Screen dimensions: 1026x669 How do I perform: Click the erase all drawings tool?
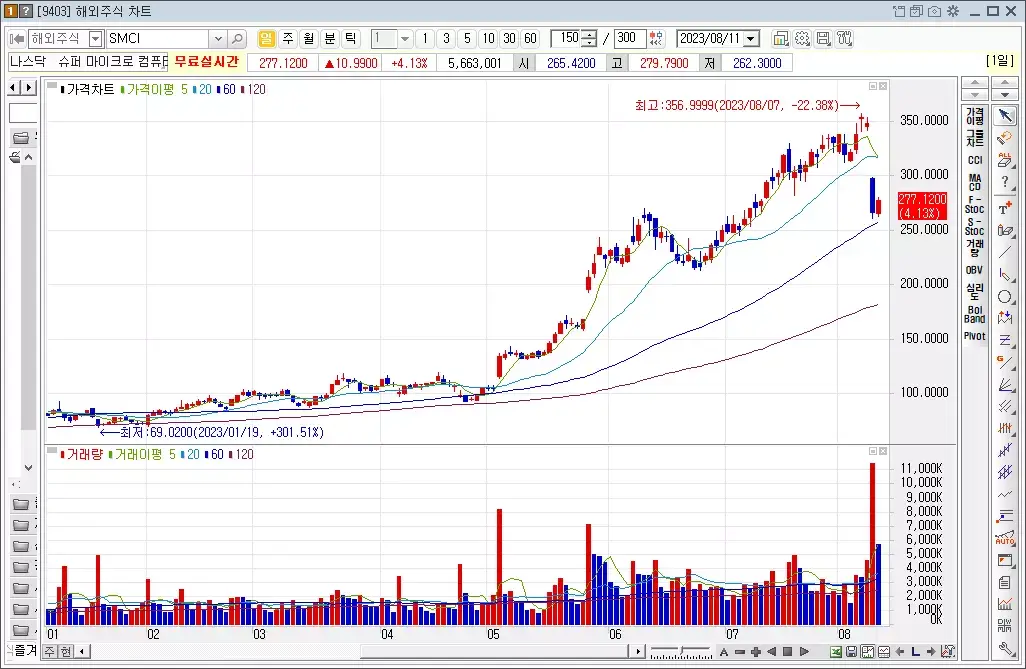point(1005,159)
